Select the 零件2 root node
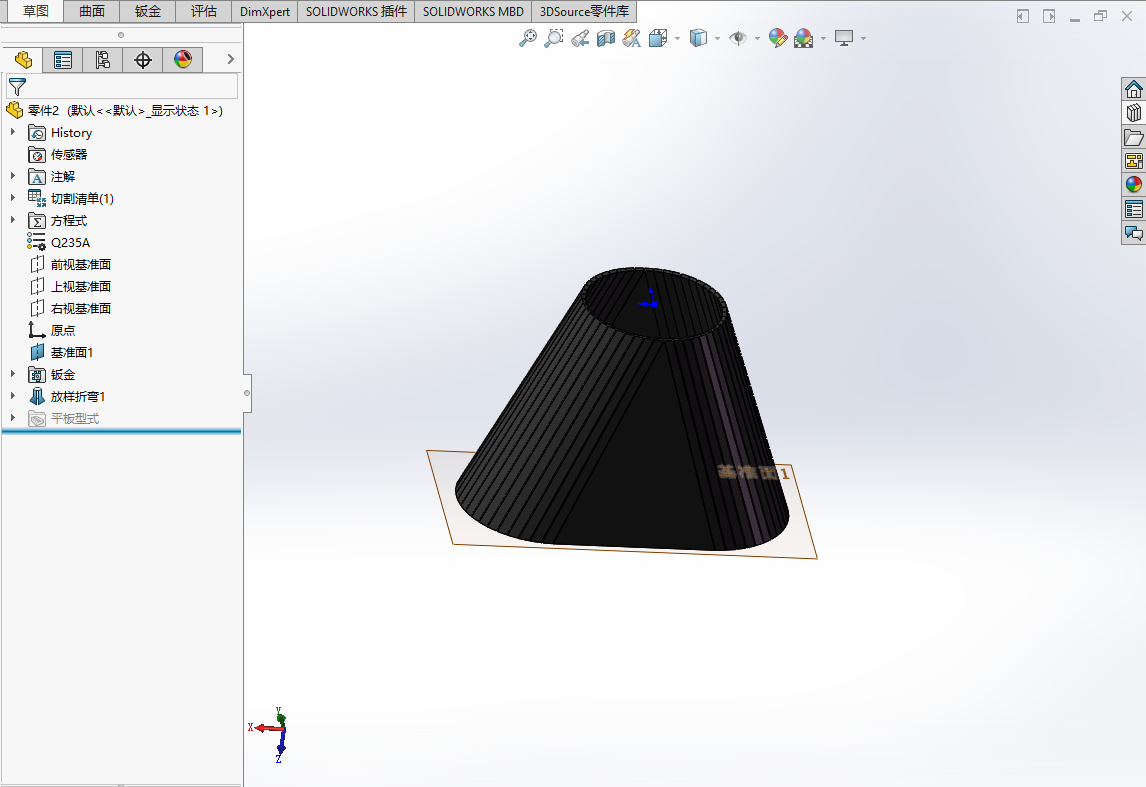 (x=124, y=110)
